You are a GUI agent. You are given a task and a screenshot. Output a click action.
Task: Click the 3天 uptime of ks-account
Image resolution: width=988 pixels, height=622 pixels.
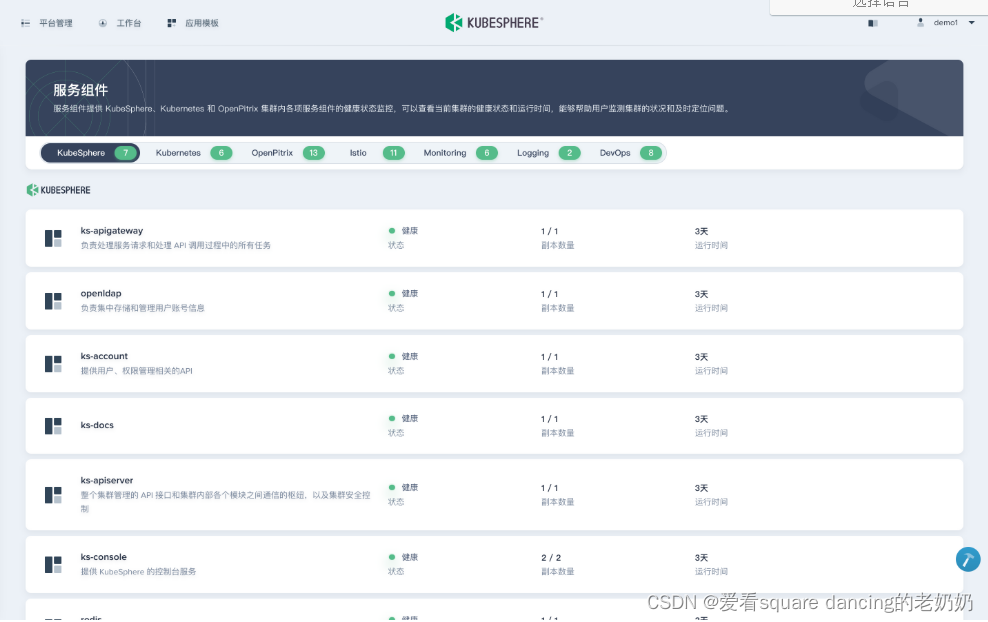(x=701, y=357)
